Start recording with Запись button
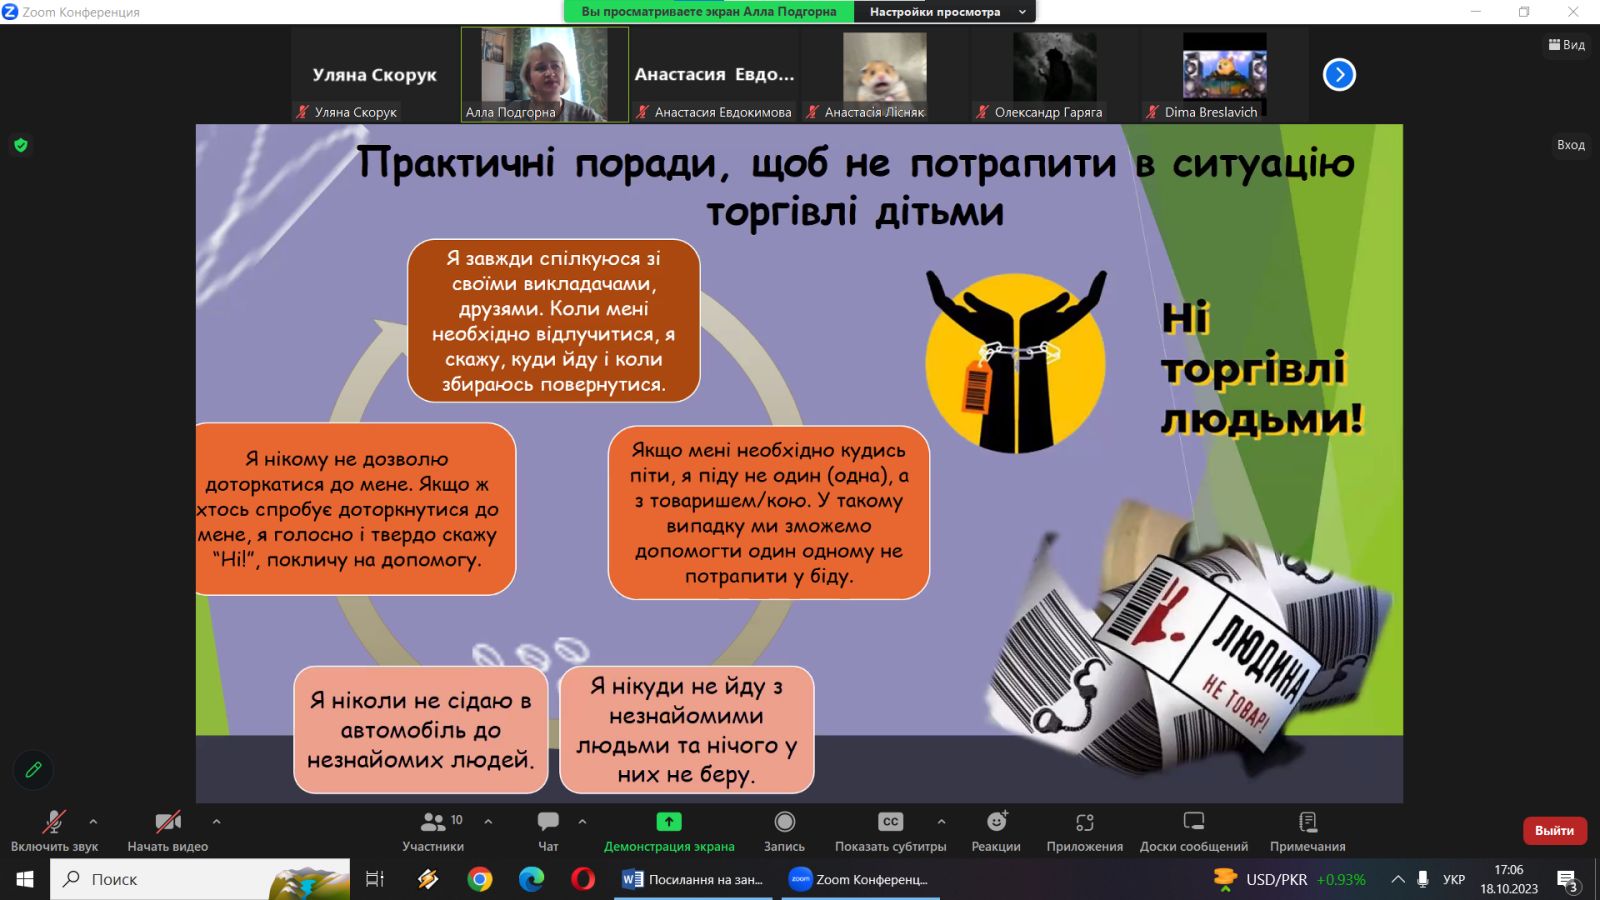The image size is (1600, 900). click(785, 830)
